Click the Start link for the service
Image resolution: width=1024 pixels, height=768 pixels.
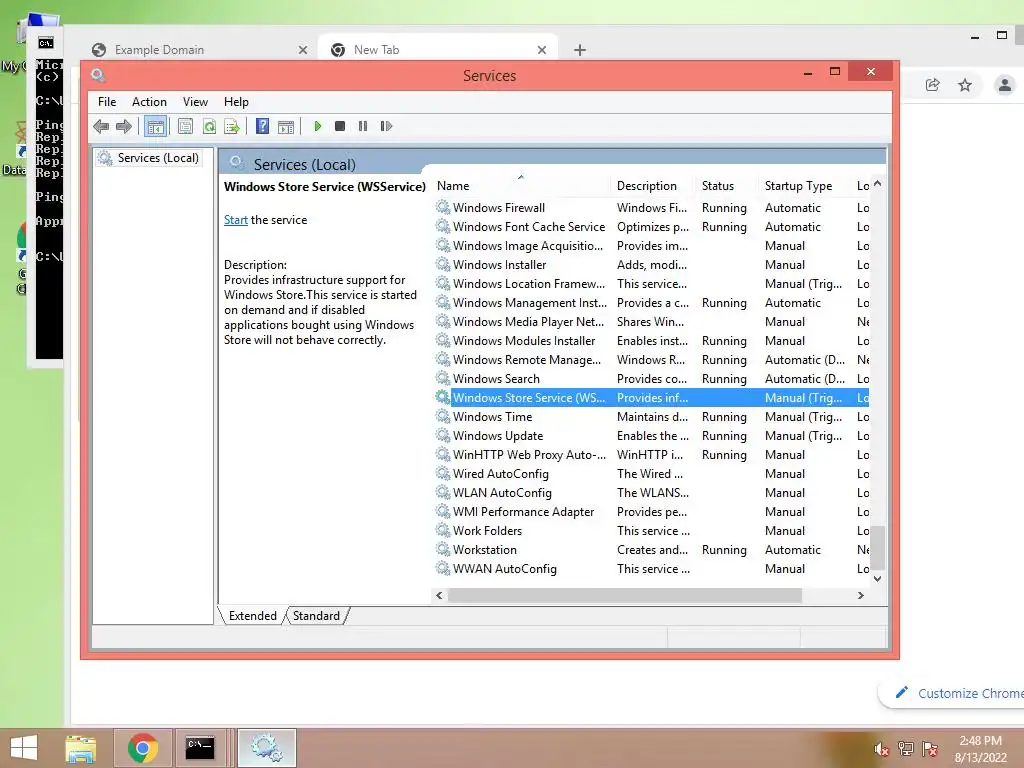(236, 220)
